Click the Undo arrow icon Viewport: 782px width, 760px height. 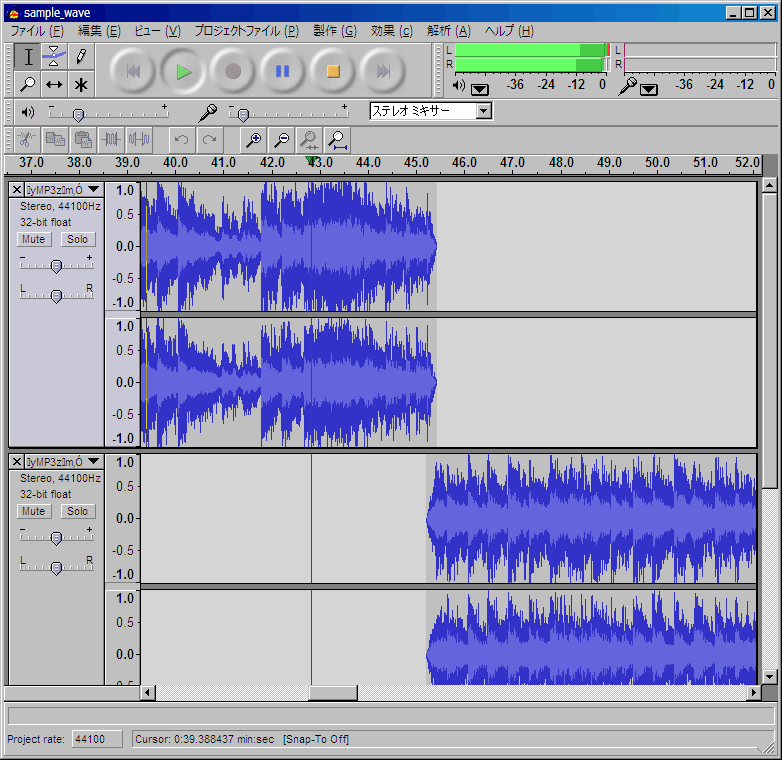pos(182,140)
